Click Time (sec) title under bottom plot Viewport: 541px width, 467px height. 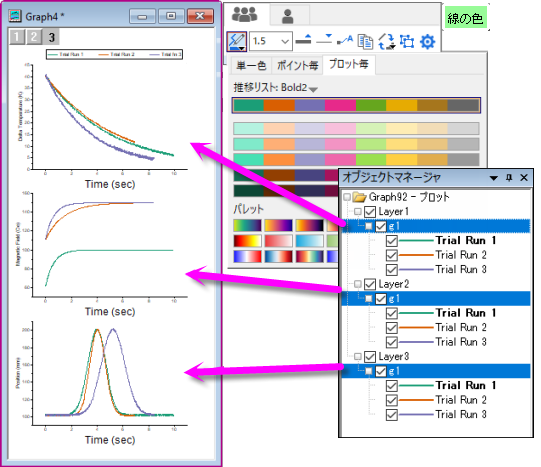[110, 440]
